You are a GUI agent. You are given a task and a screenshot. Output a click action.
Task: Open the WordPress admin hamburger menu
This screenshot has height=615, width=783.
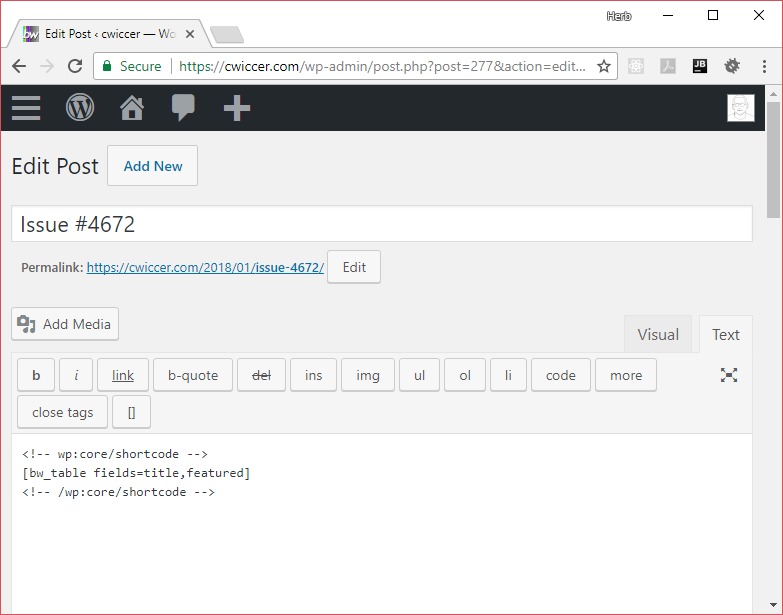point(26,108)
